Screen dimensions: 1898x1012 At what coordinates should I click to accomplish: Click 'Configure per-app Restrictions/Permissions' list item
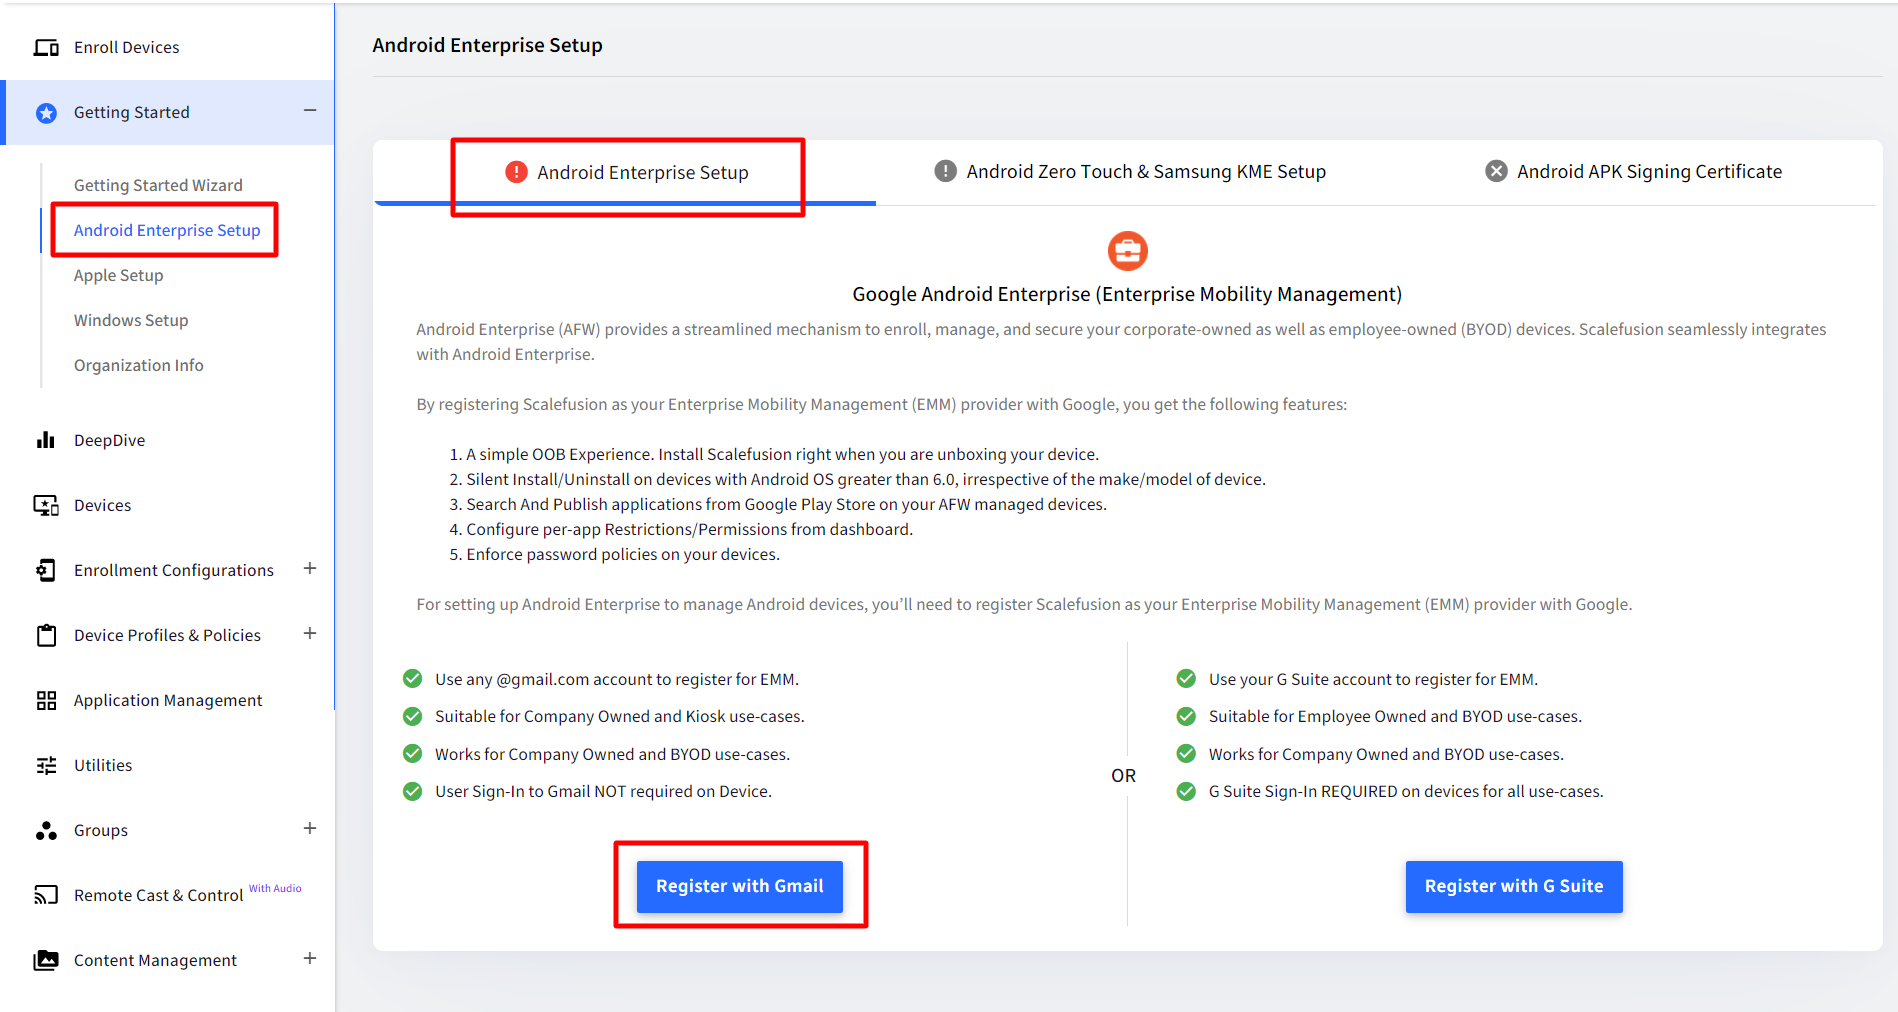tap(690, 529)
